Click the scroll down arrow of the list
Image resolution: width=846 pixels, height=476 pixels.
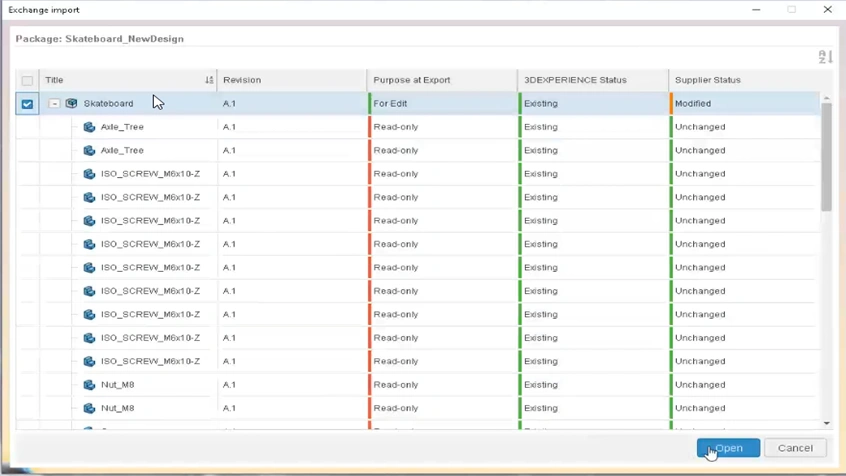click(x=826, y=424)
